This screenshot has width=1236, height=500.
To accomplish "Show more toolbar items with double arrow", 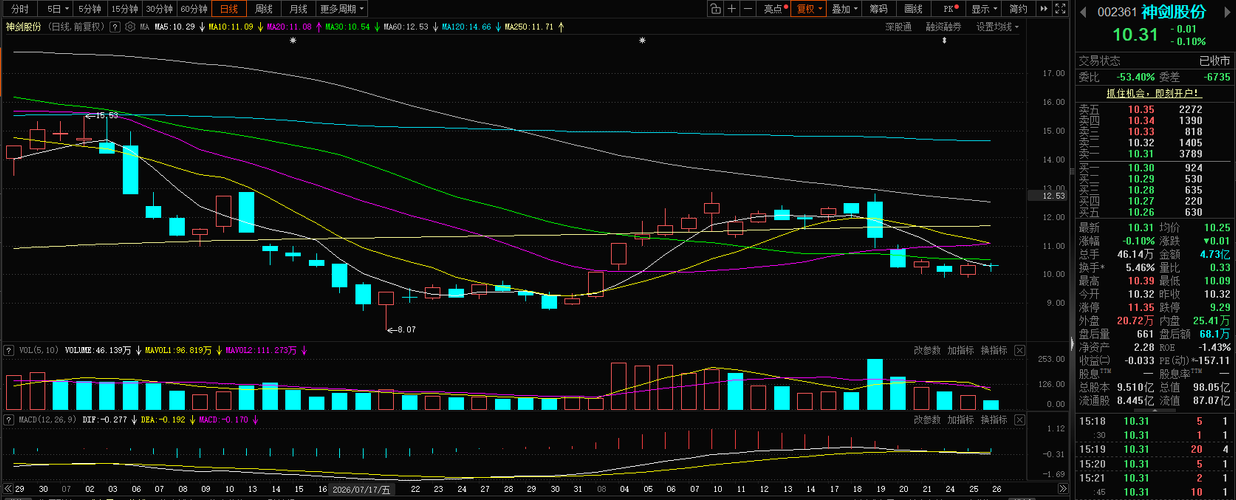I will [x=1044, y=8].
